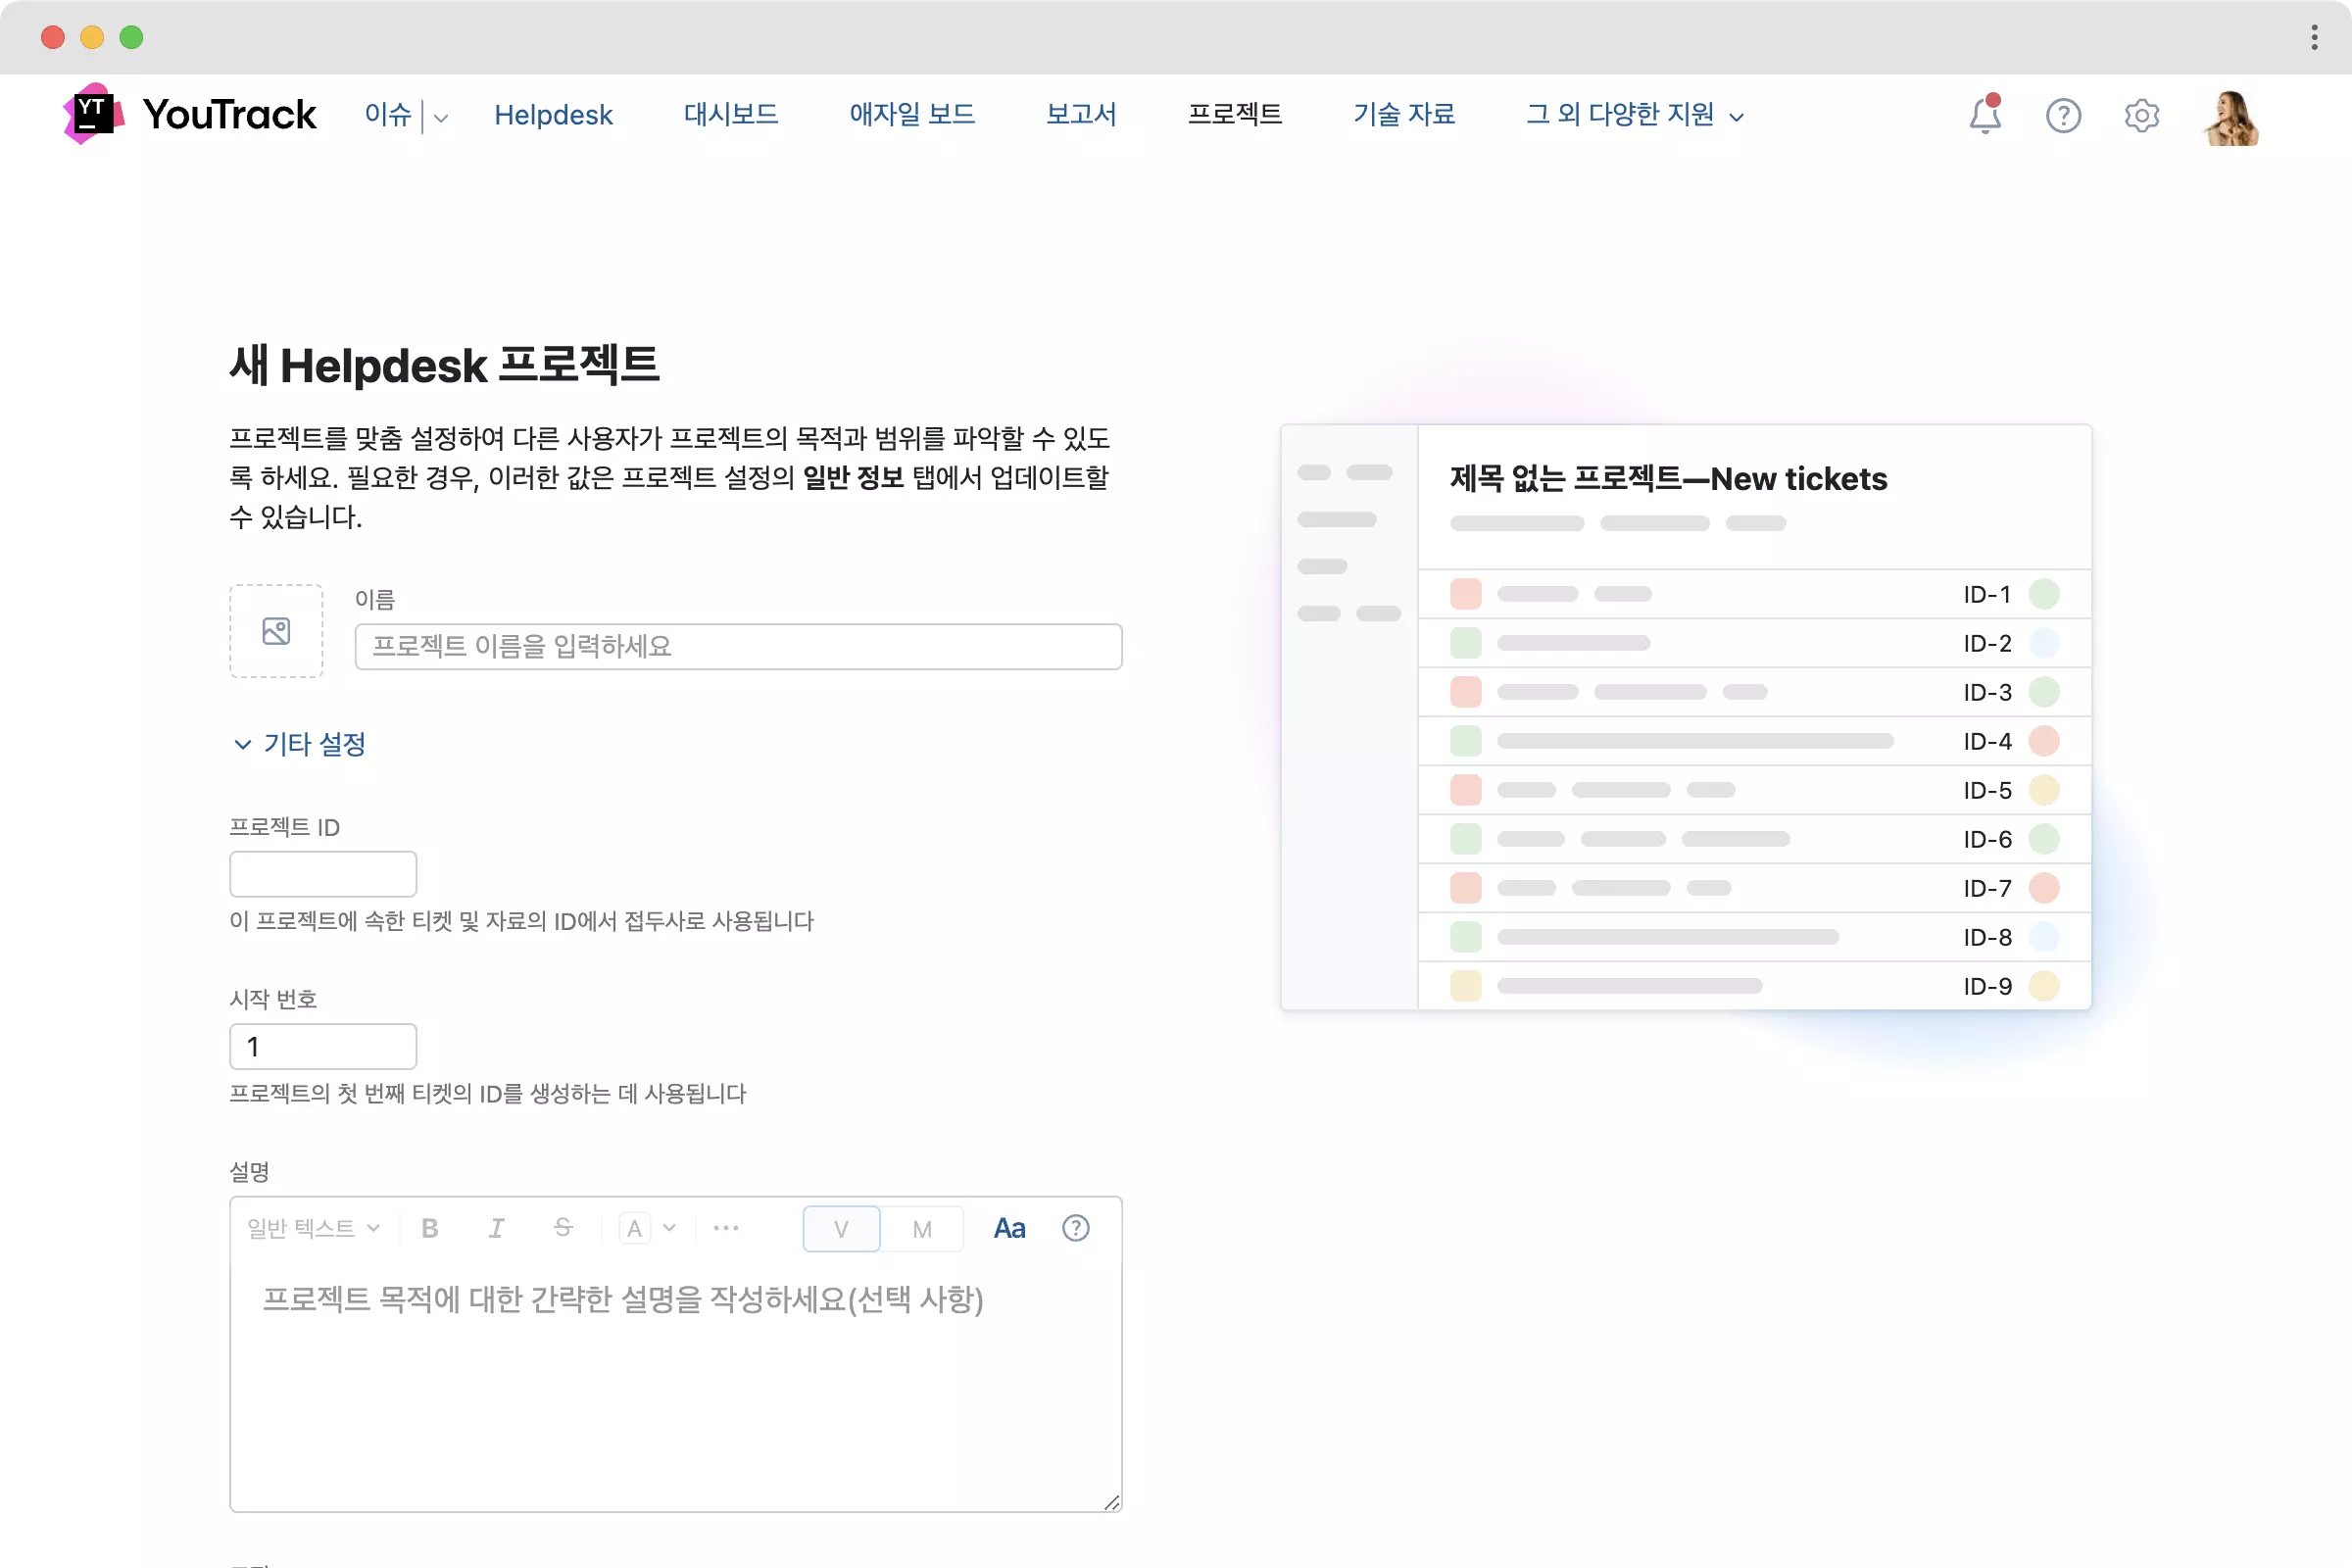Open editor formatting help icon

click(x=1075, y=1228)
